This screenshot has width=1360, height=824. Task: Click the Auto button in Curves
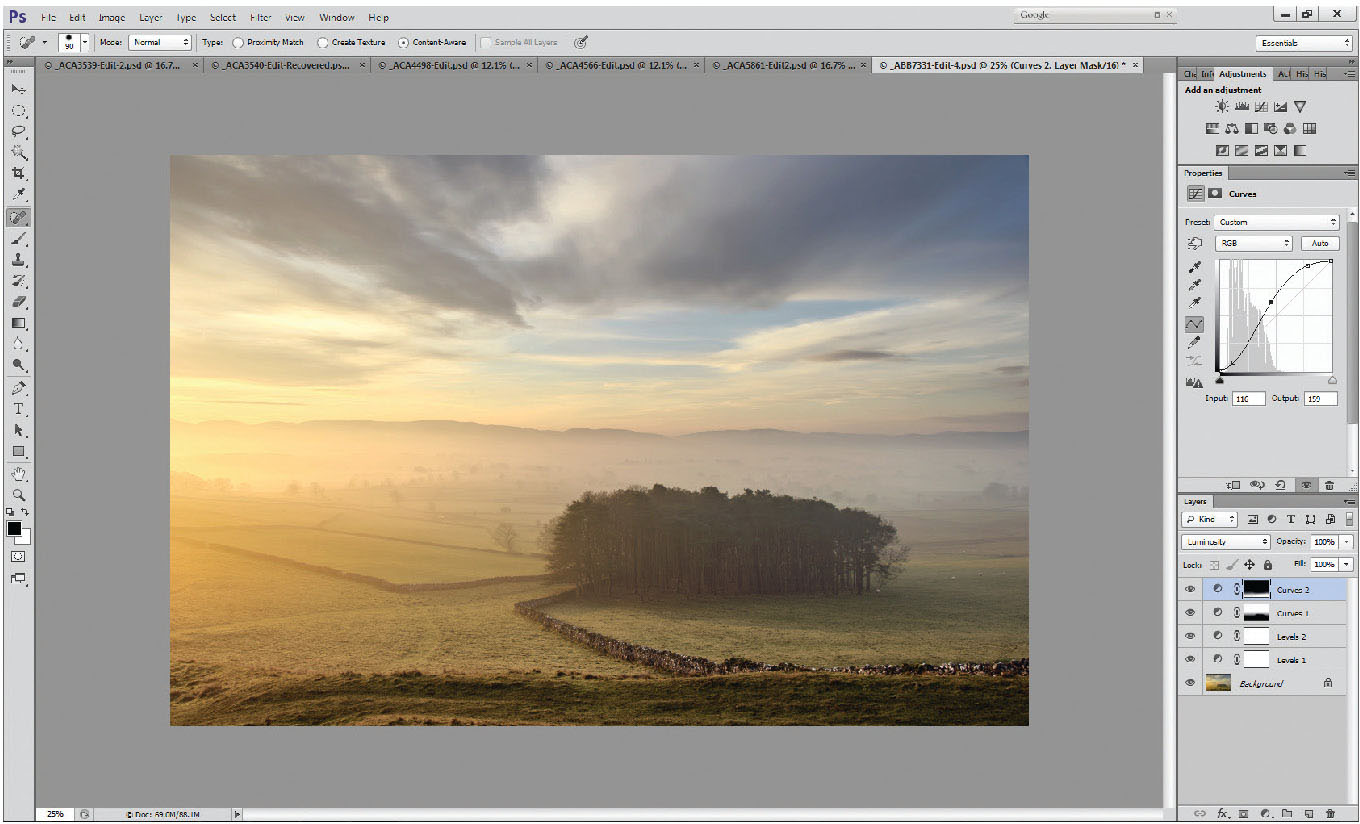coord(1320,243)
